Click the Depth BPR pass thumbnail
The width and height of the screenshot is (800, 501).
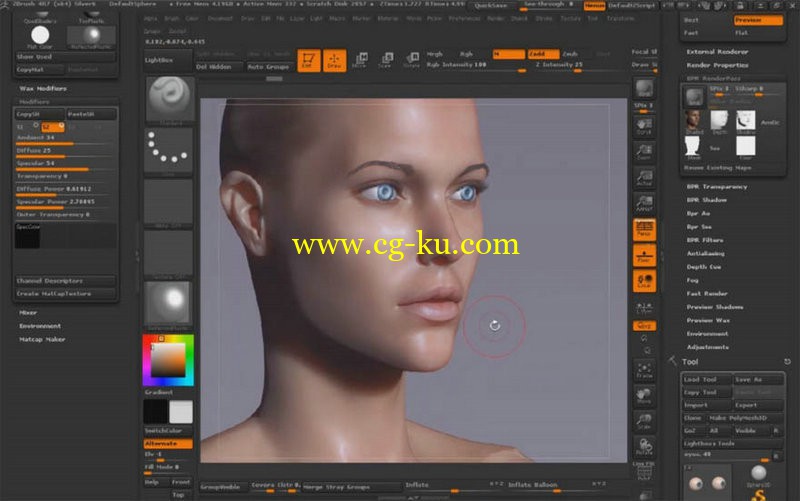pos(719,122)
